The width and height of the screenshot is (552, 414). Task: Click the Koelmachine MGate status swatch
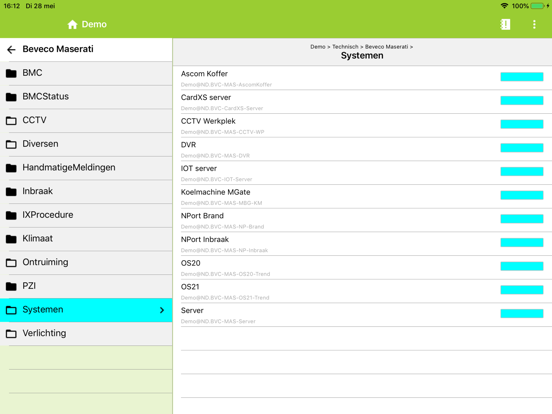tap(522, 195)
